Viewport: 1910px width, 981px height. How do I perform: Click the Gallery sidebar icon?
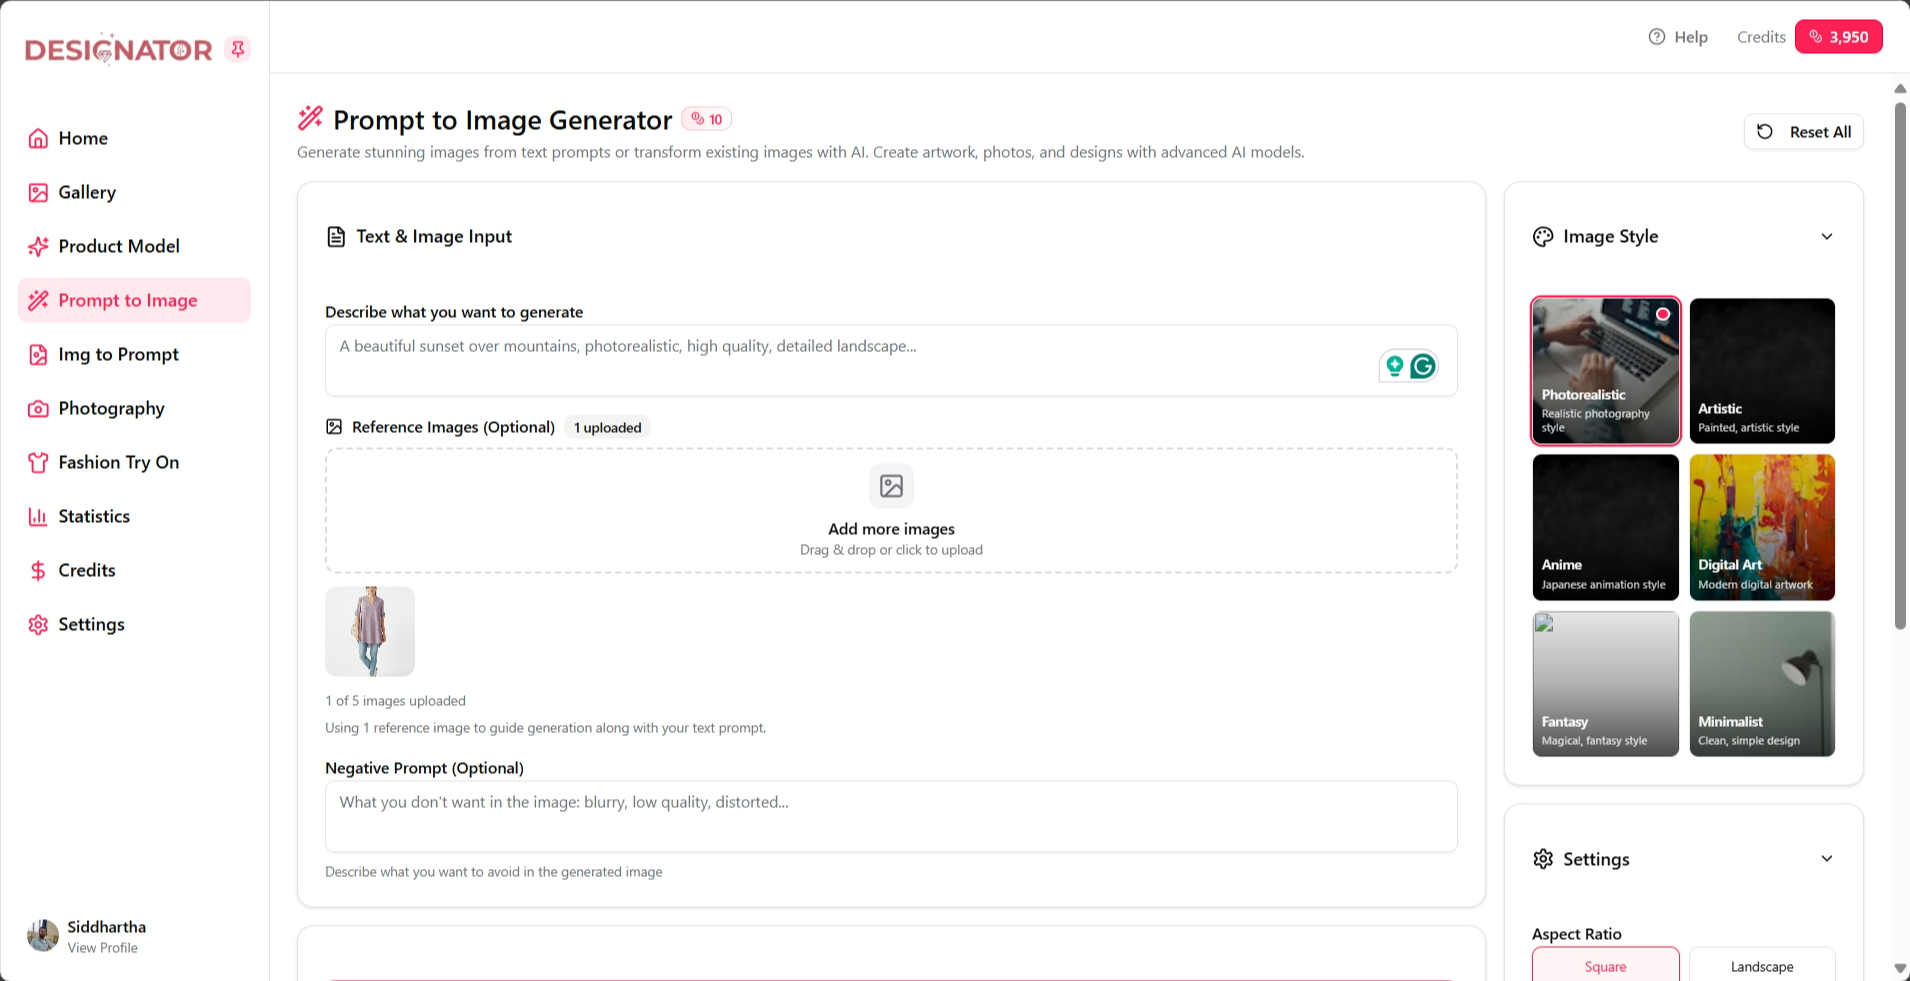click(38, 193)
